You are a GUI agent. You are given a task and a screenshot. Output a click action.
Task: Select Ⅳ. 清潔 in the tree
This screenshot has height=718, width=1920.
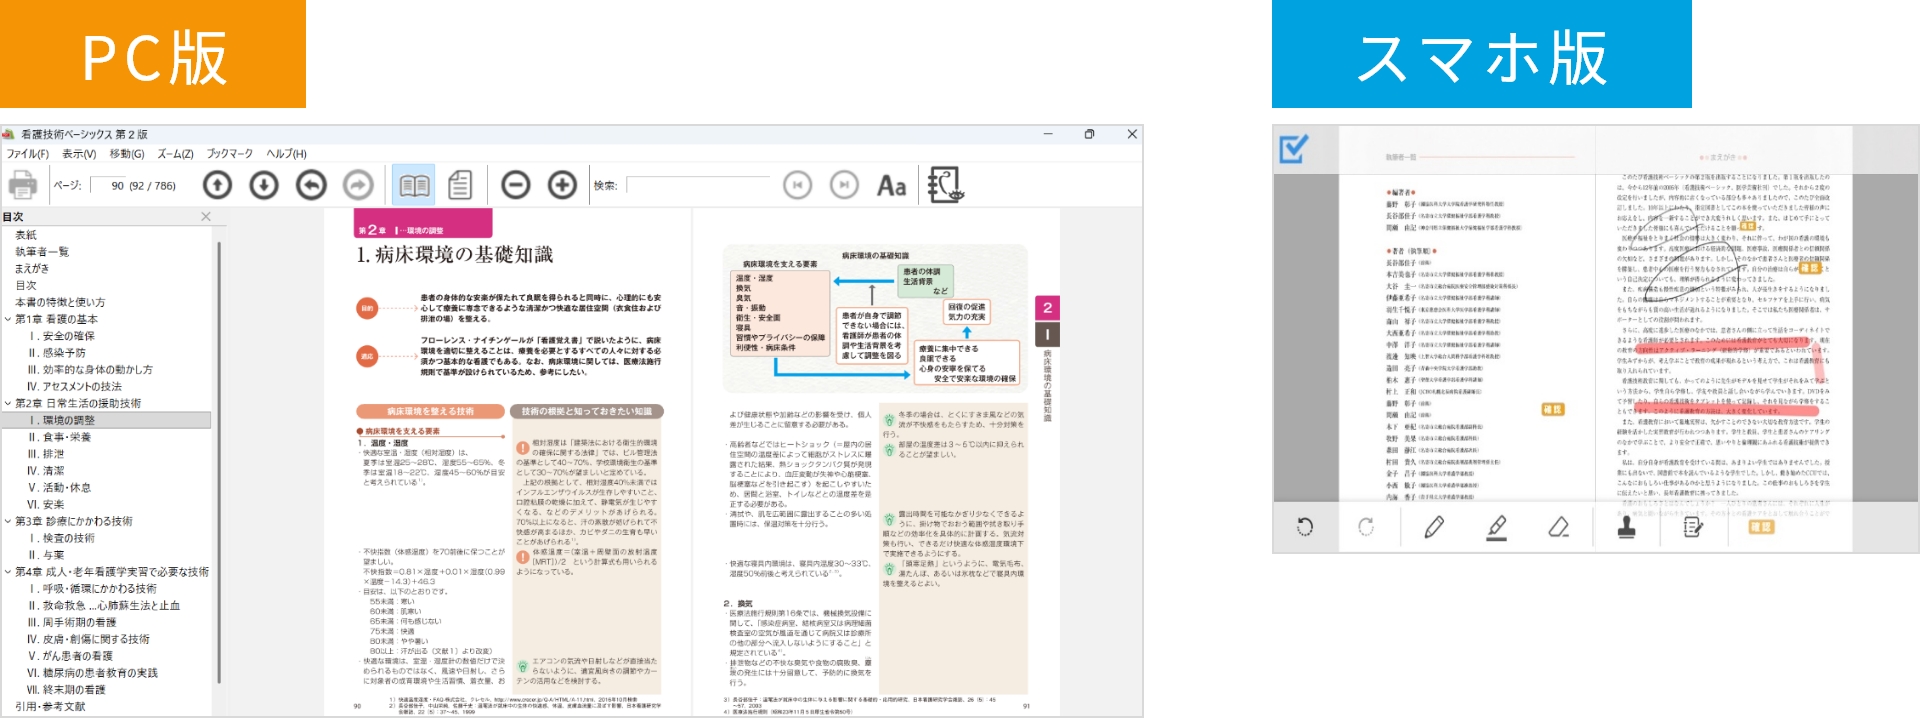(46, 471)
